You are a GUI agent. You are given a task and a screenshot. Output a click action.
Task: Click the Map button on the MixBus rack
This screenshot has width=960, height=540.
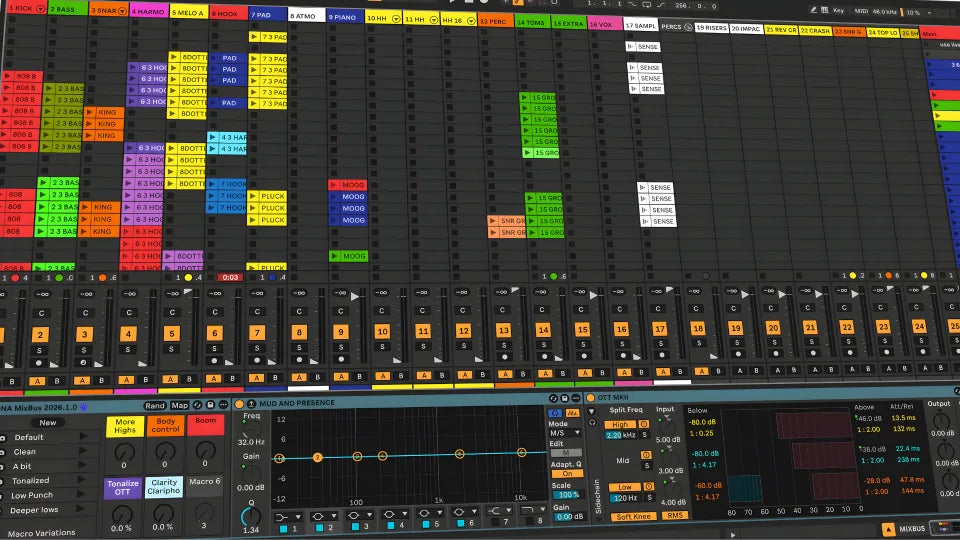179,405
